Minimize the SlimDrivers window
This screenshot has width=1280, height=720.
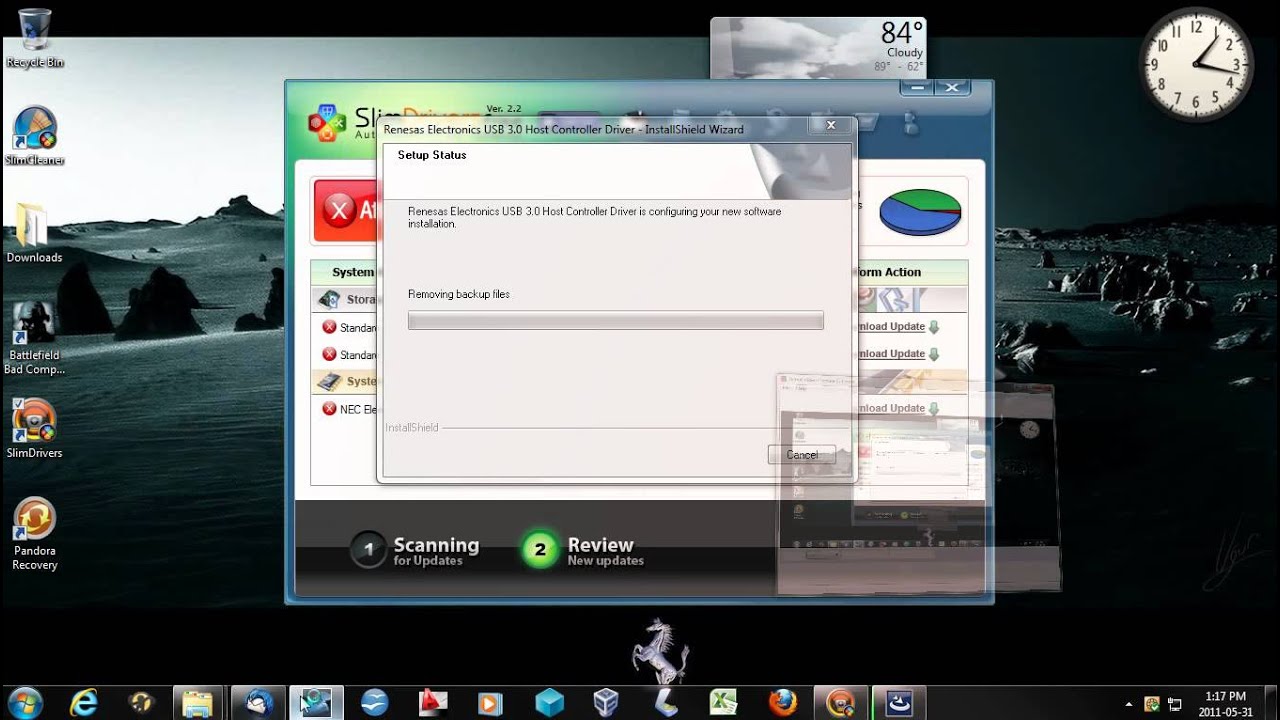(x=915, y=88)
